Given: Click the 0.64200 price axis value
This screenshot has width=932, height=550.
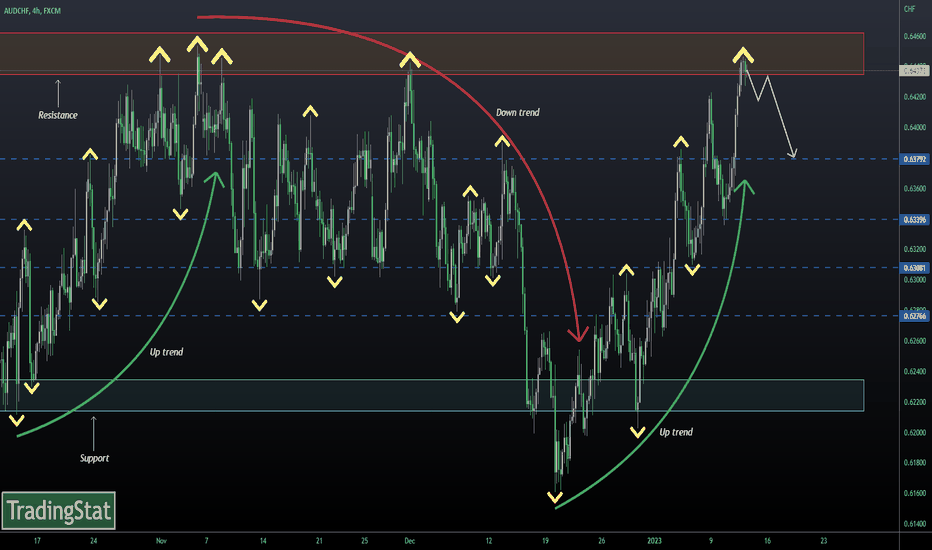Looking at the screenshot, I should coord(915,97).
